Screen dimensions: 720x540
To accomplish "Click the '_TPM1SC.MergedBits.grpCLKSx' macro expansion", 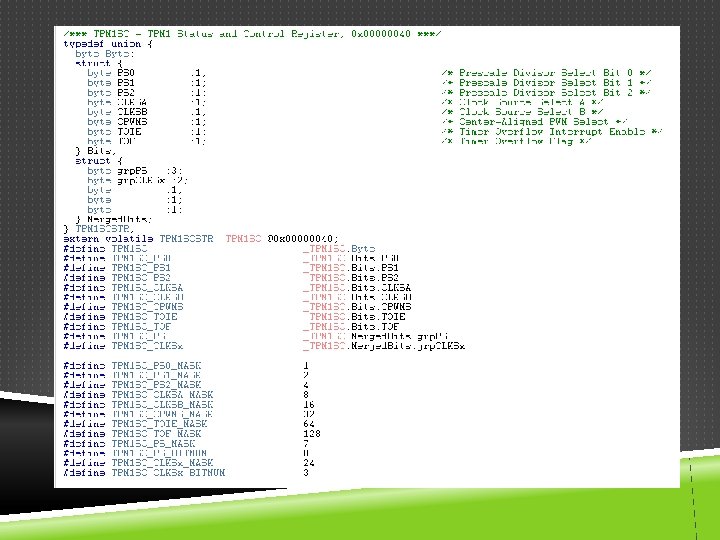I will coord(384,346).
